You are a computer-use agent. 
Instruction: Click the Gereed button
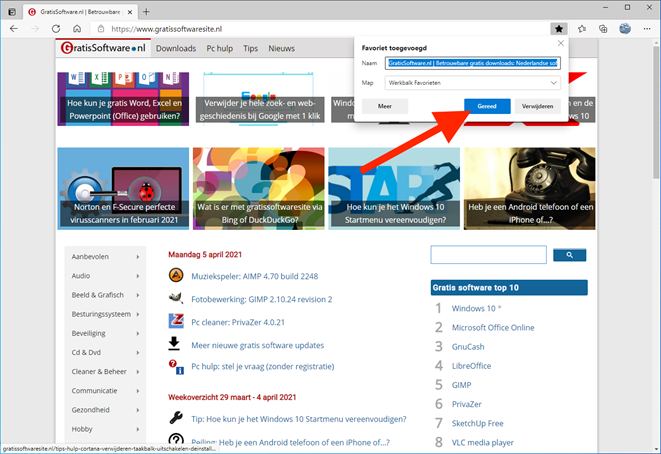[487, 106]
